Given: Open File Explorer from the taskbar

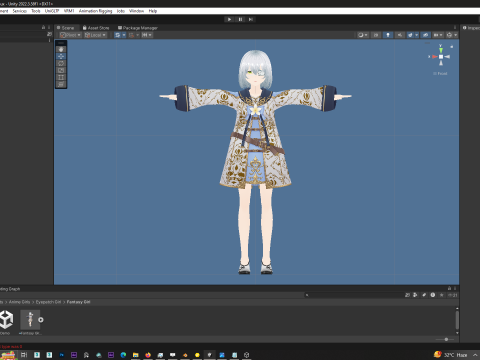Looking at the screenshot, I should [x=135, y=355].
